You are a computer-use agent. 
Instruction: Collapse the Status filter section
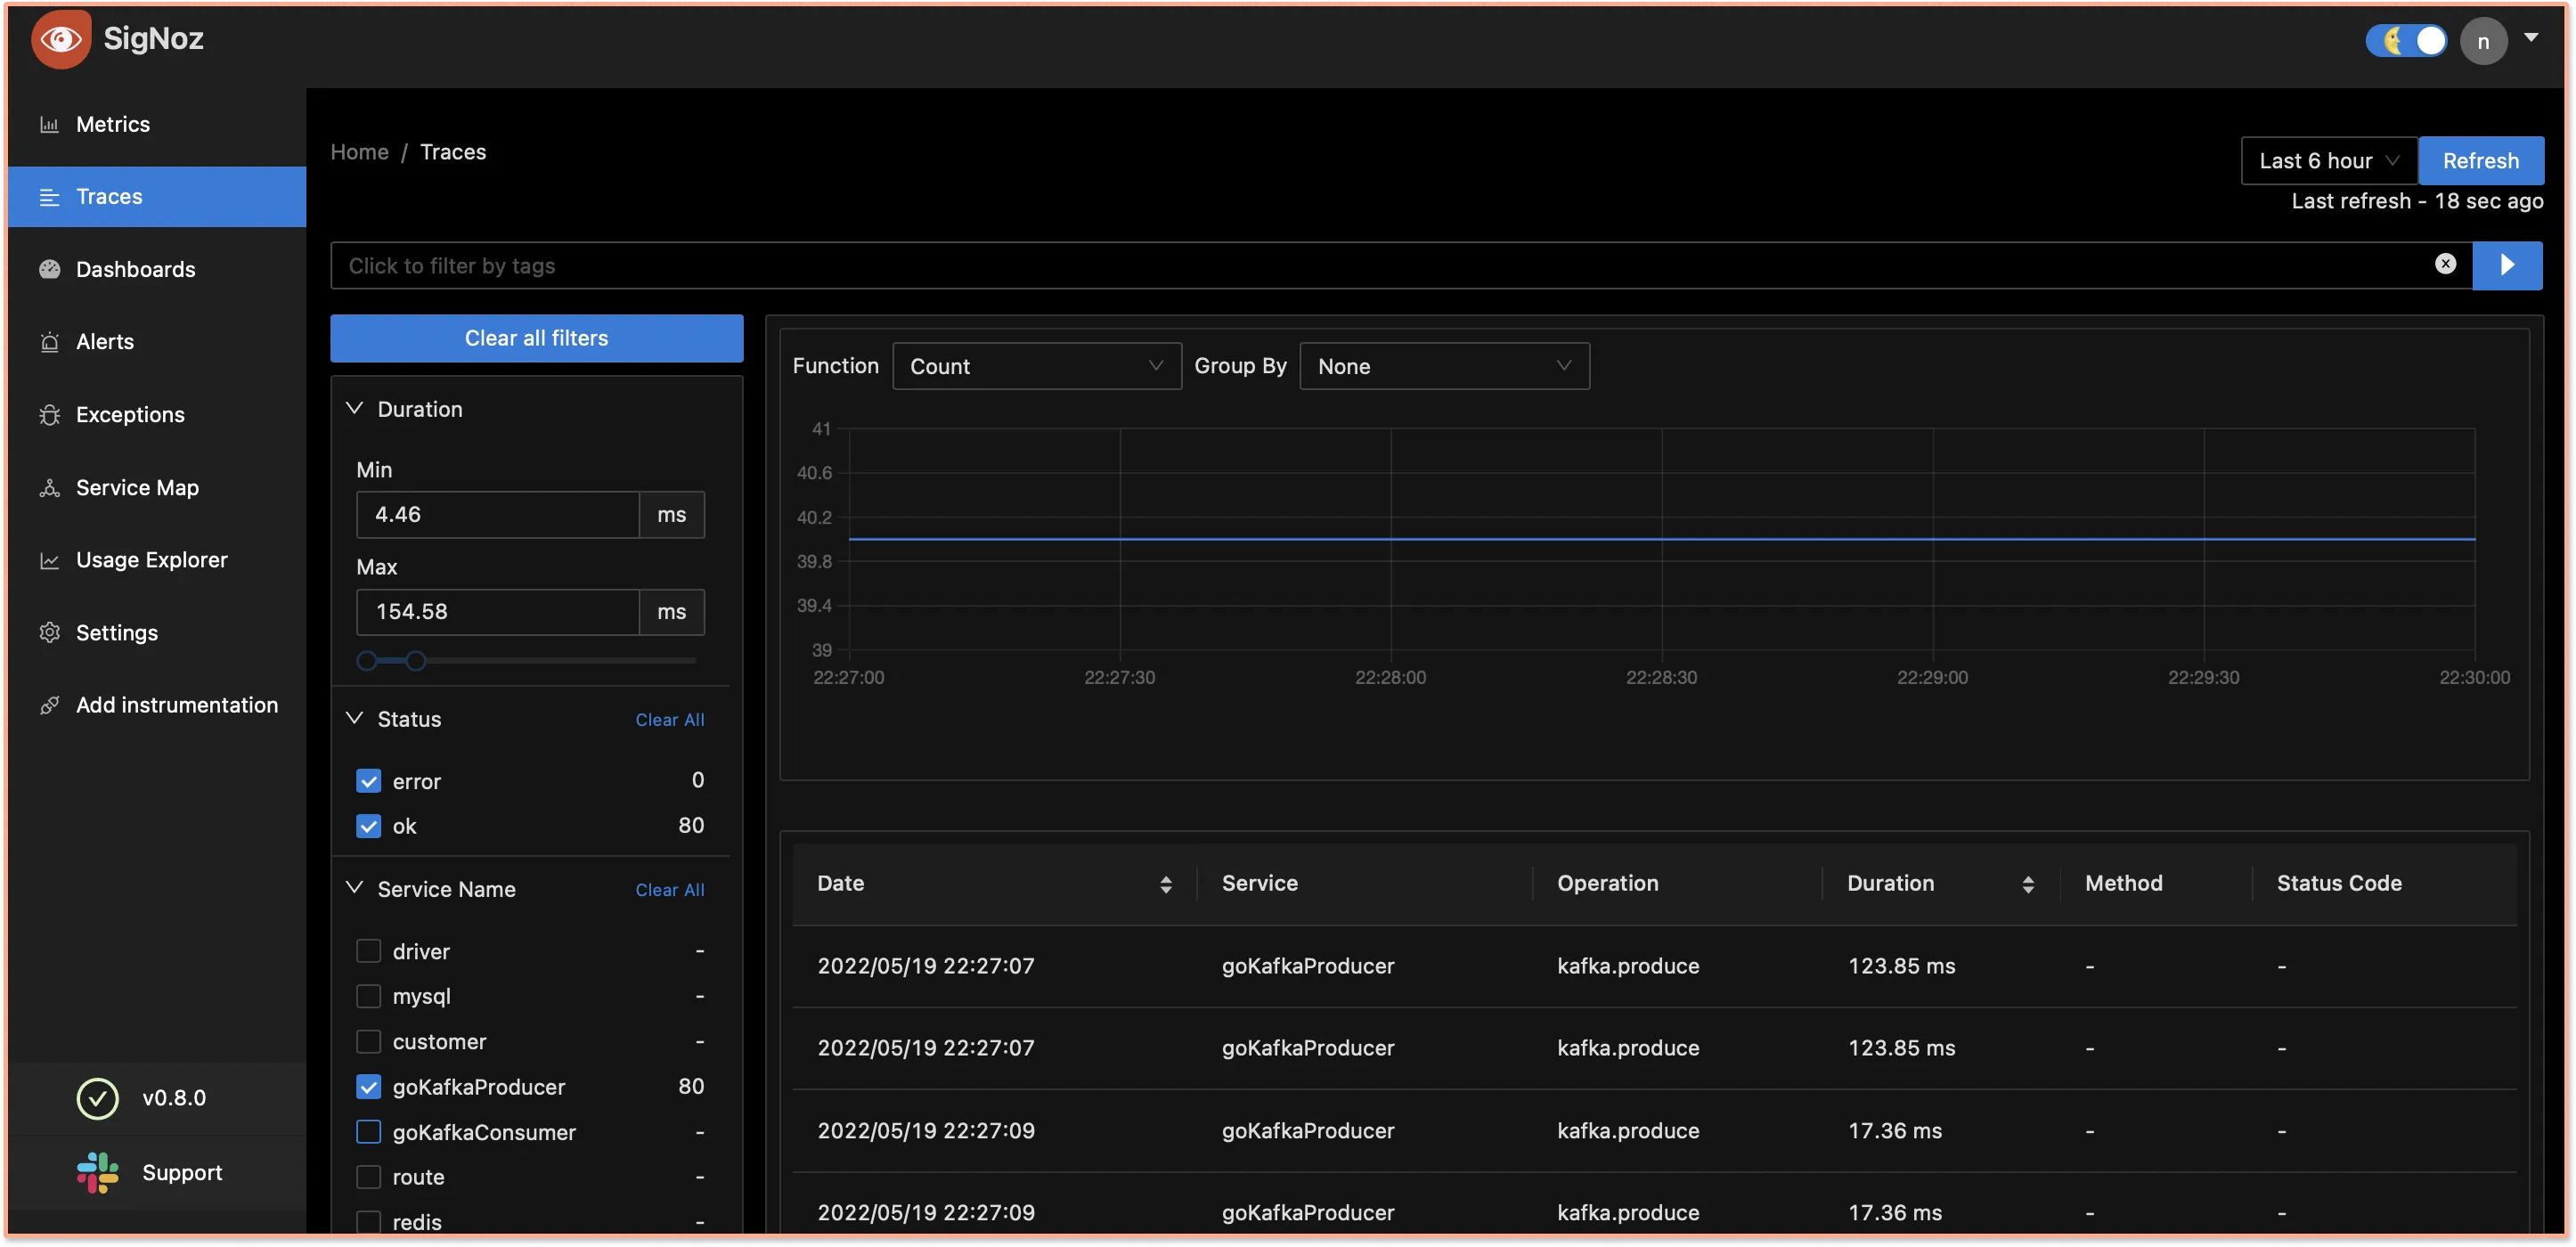pyautogui.click(x=354, y=719)
